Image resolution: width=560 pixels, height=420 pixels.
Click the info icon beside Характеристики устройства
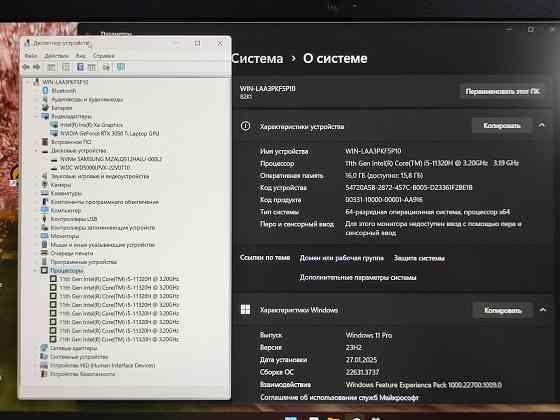click(245, 126)
